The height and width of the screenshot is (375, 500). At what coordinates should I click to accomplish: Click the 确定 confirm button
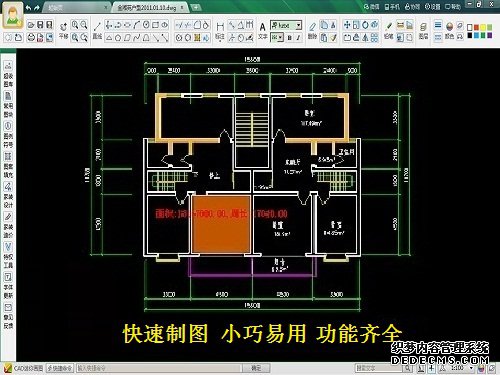pyautogui.click(x=256, y=368)
